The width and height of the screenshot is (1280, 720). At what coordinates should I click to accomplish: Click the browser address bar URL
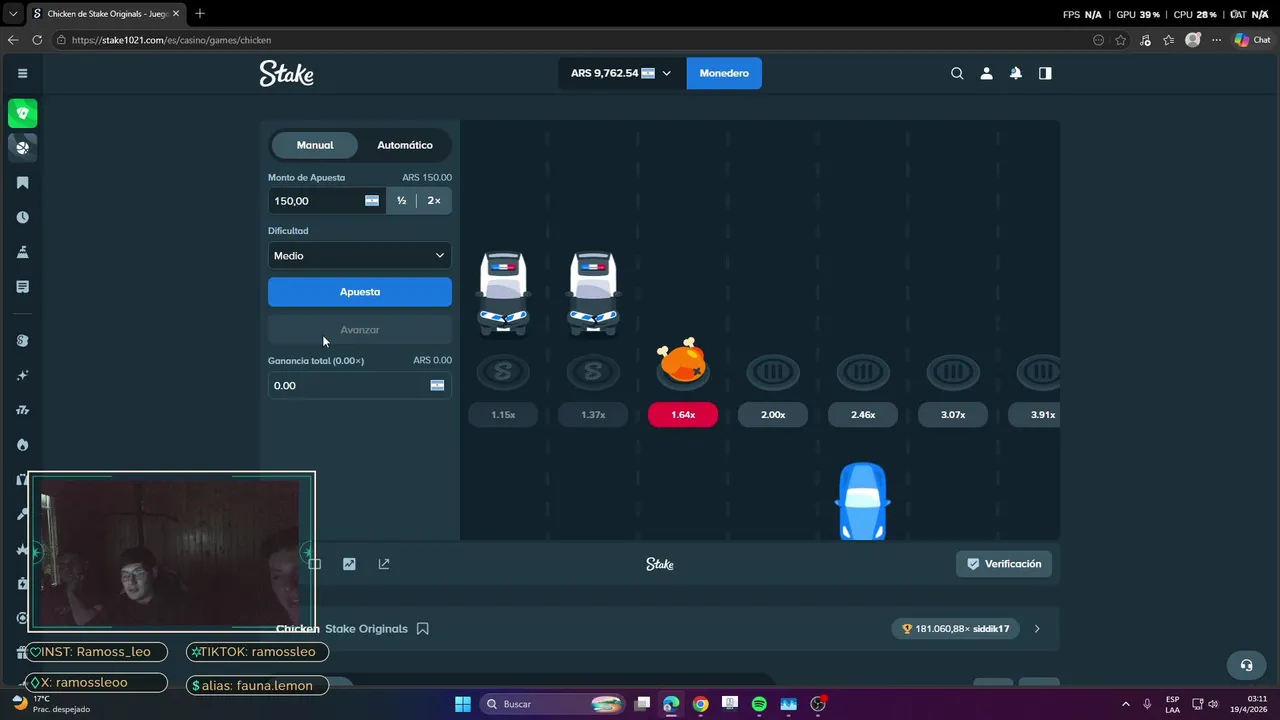point(171,40)
